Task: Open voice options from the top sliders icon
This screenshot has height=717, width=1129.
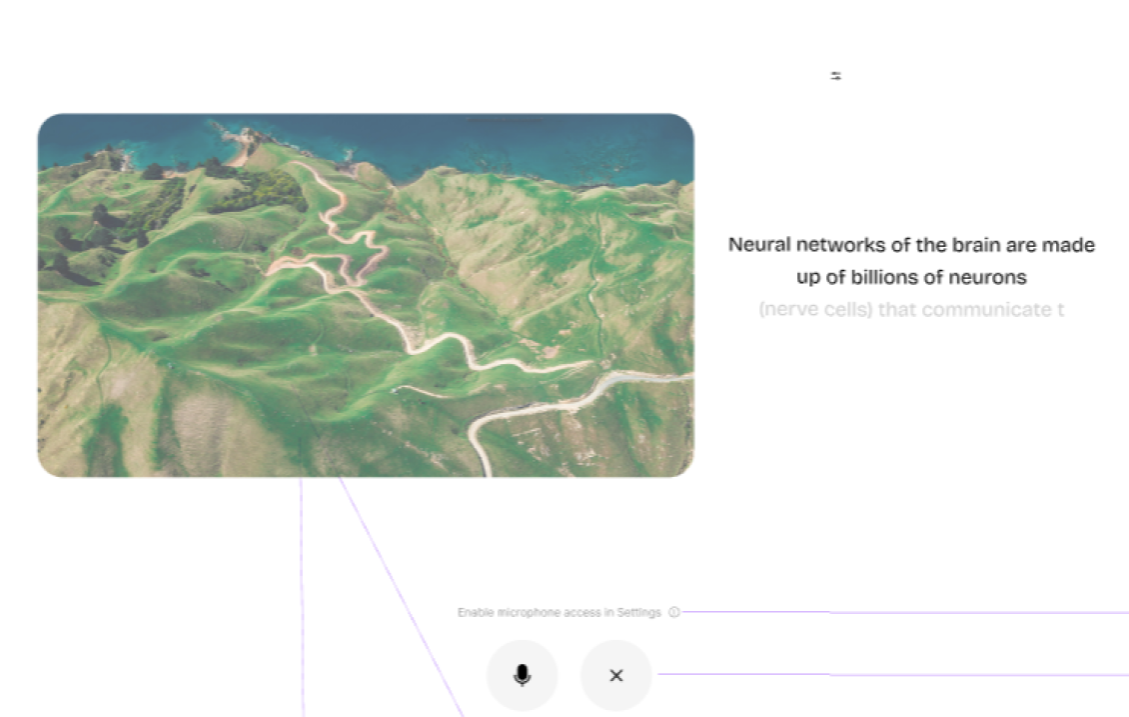Action: pos(836,75)
